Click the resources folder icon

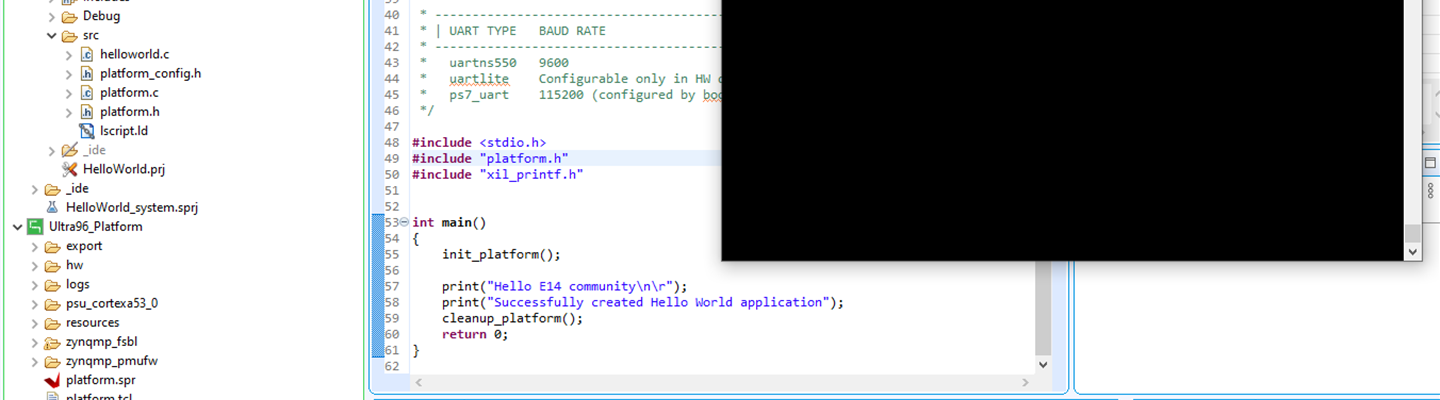52,322
